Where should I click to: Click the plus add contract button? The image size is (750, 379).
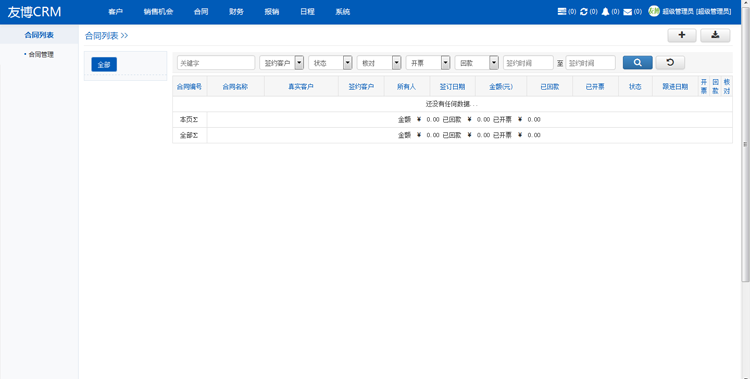point(682,35)
